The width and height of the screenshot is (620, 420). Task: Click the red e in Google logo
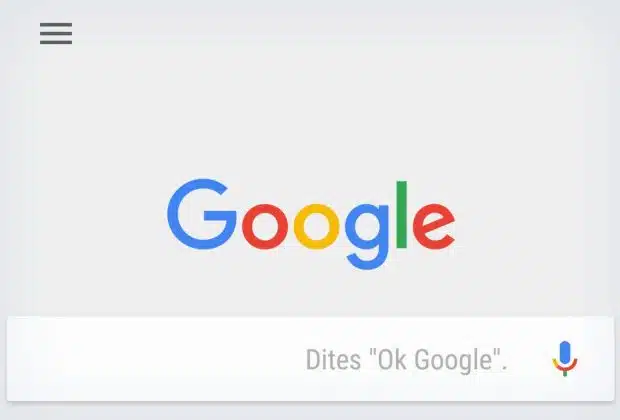pyautogui.click(x=434, y=227)
